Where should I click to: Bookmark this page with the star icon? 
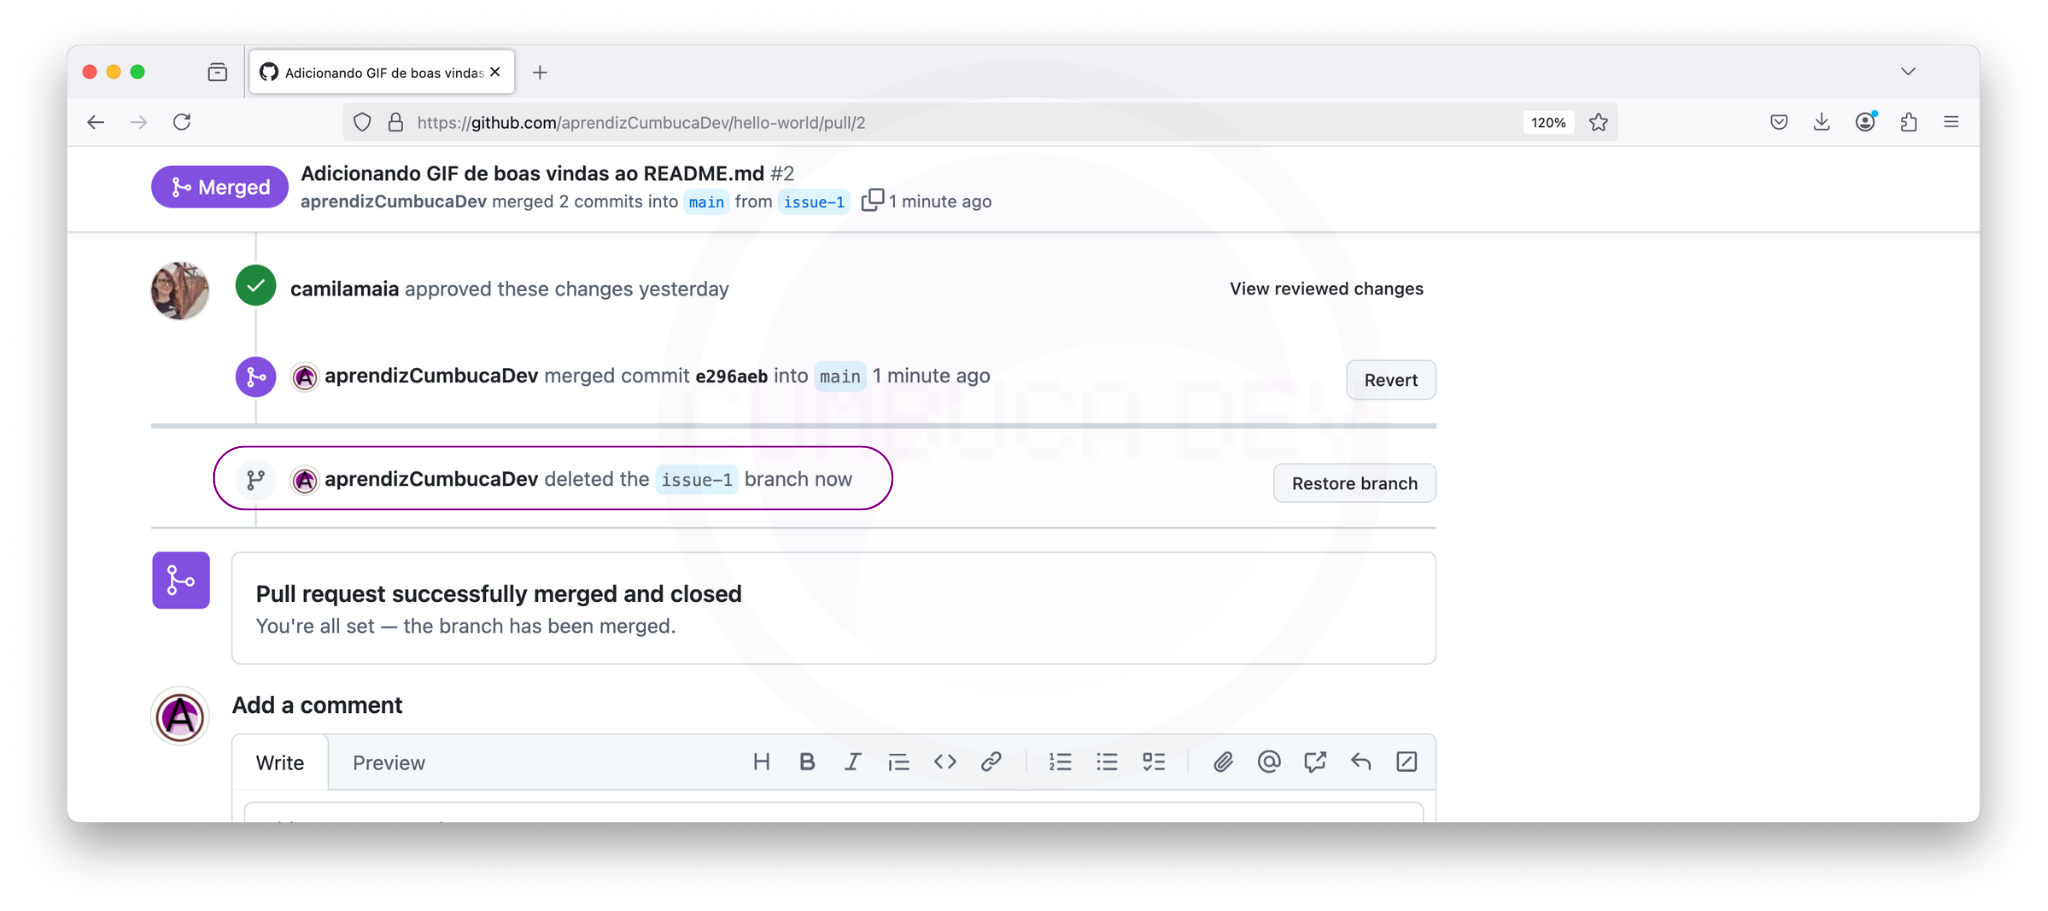pos(1599,122)
